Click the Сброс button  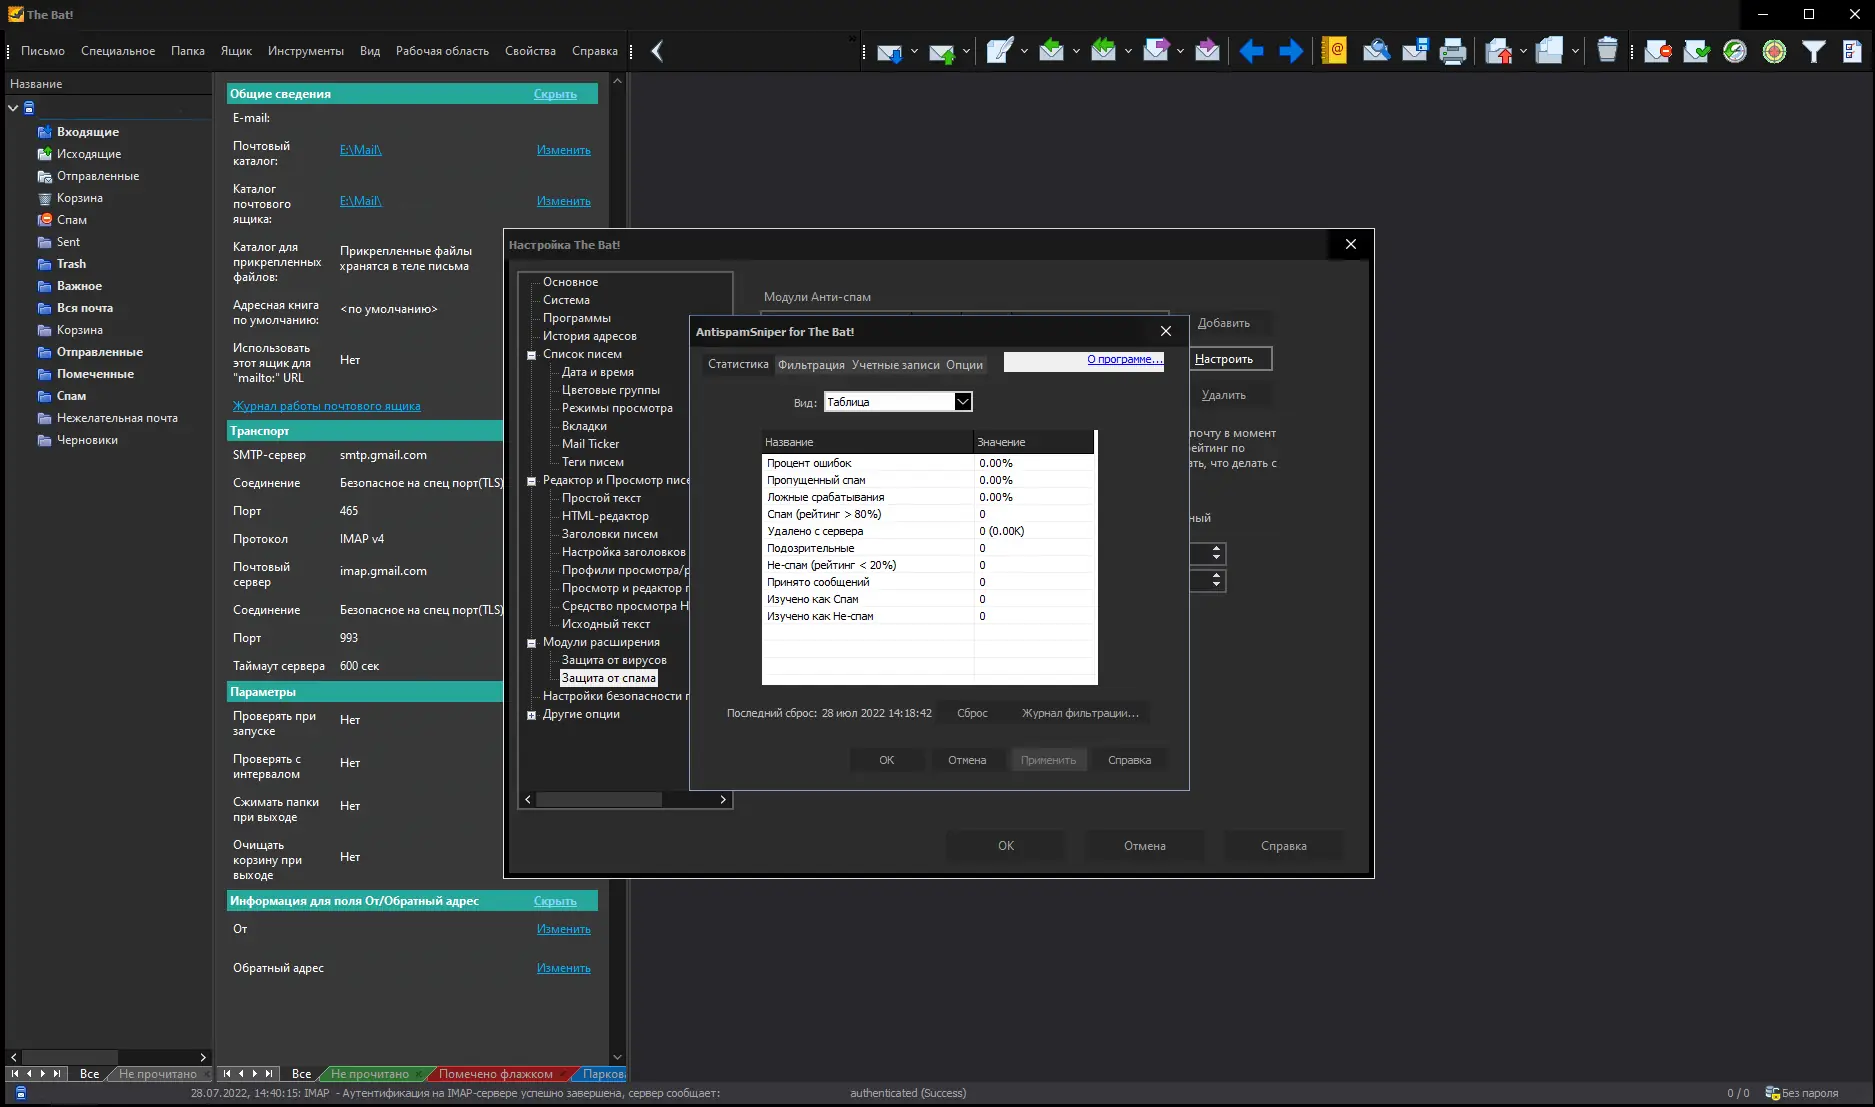click(x=972, y=713)
